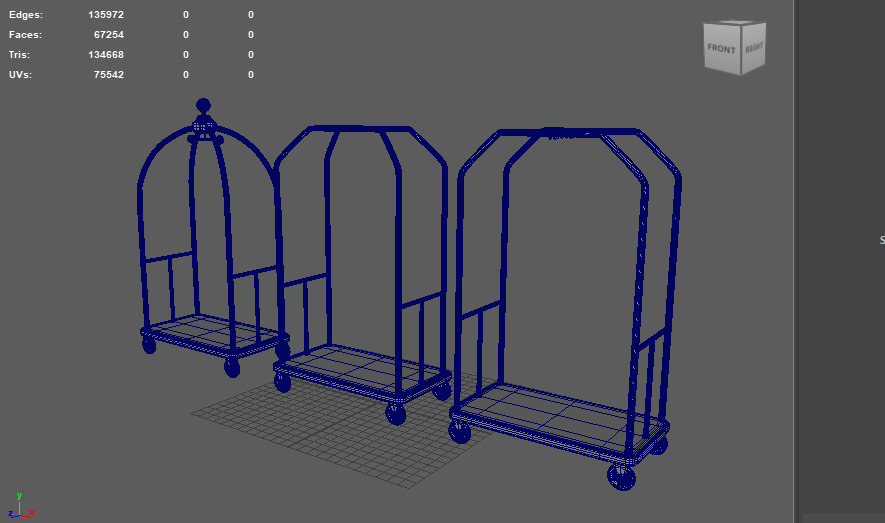Select the middle luggage cart wireframe
This screenshot has height=523, width=885.
361,274
